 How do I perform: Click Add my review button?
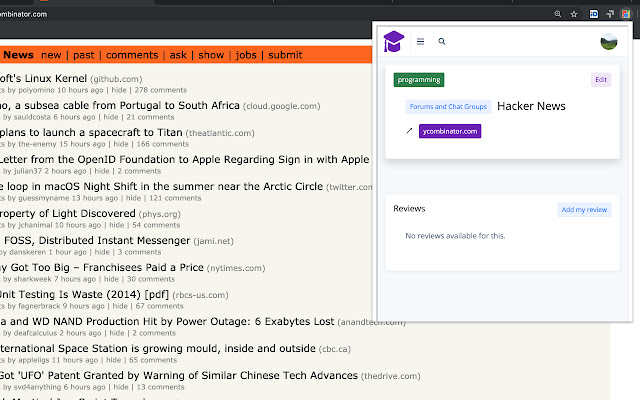tap(584, 209)
